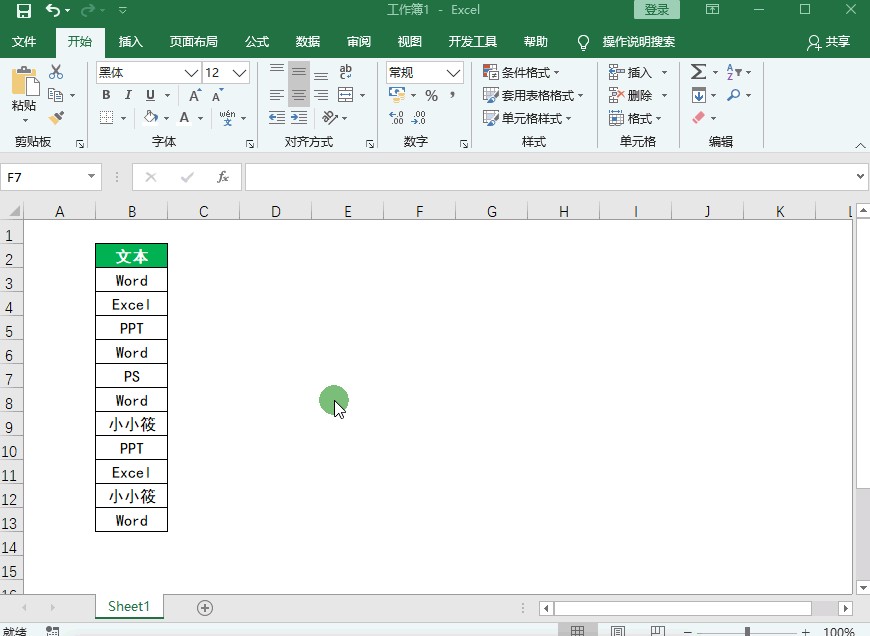Click the Wrap Text icon
The height and width of the screenshot is (636, 870).
point(346,72)
